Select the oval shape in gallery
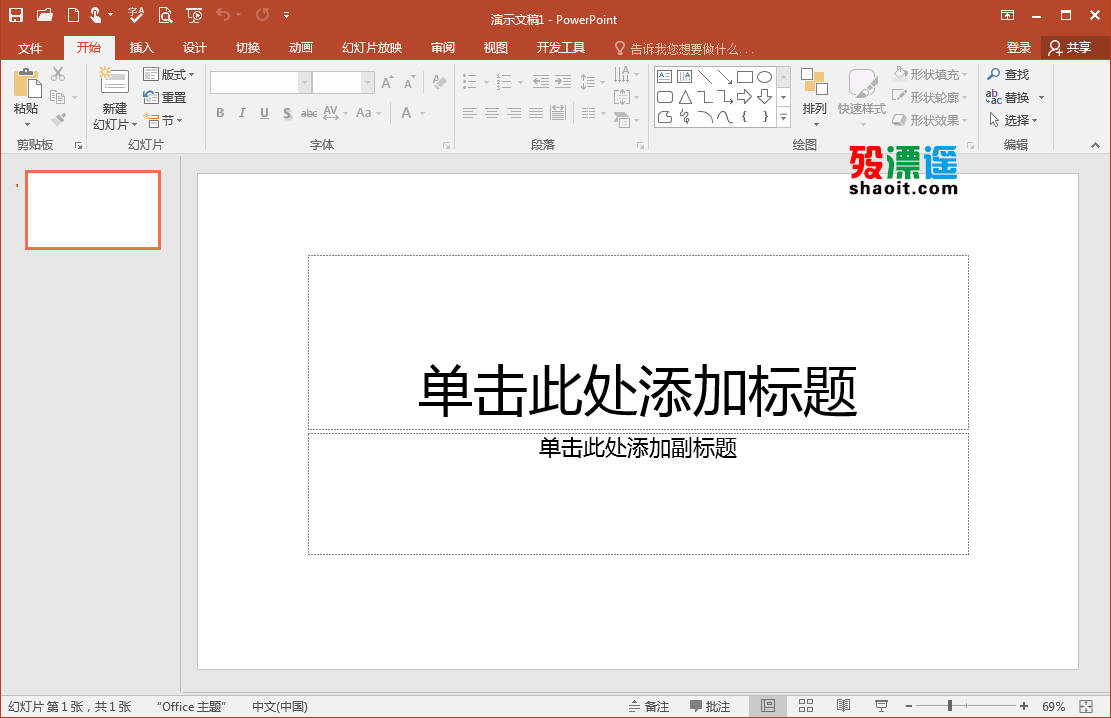This screenshot has width=1111, height=718. (765, 77)
